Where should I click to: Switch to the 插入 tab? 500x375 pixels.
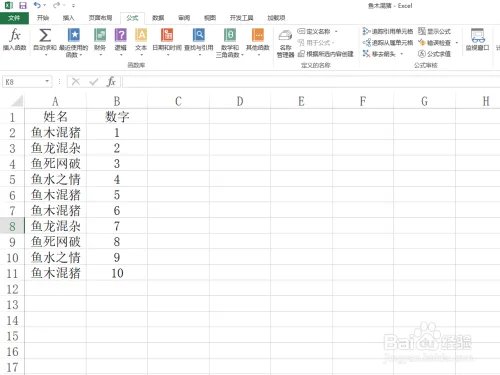point(68,18)
